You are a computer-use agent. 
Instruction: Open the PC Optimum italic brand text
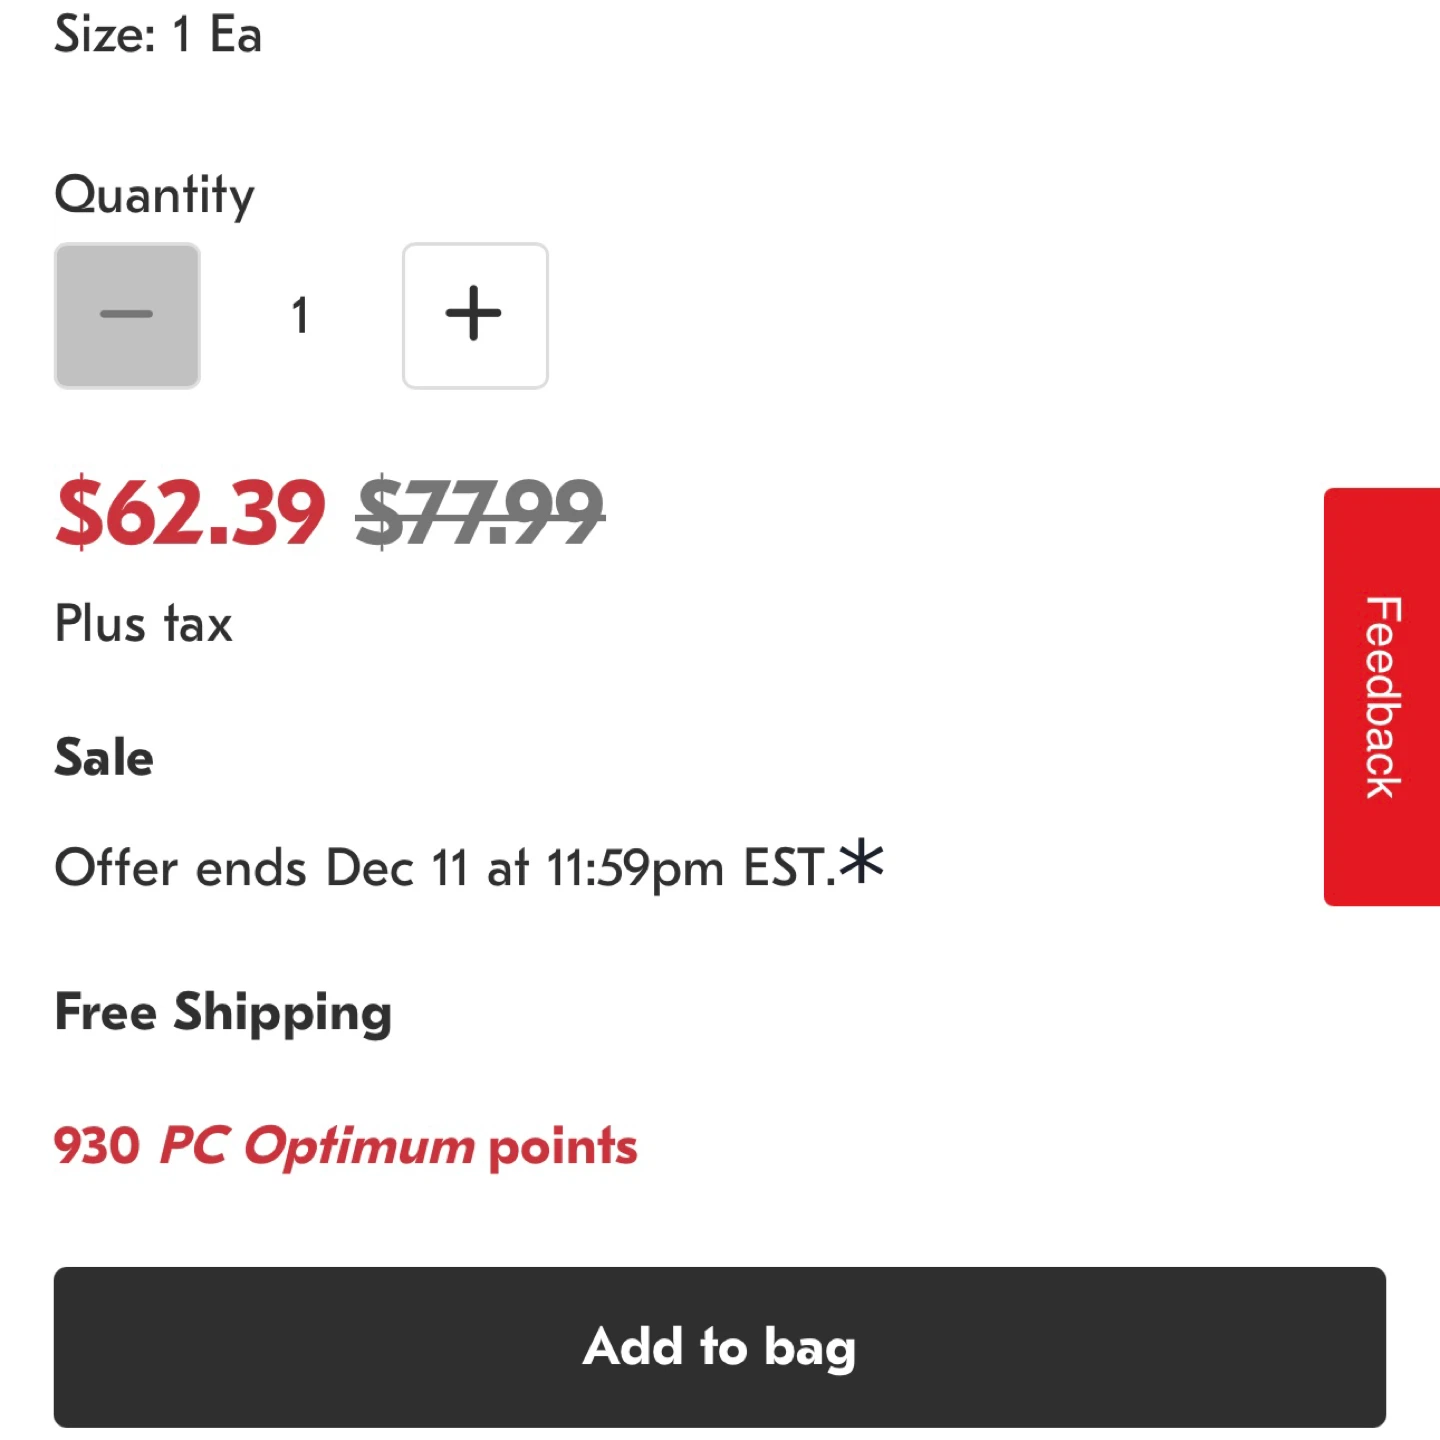317,1146
